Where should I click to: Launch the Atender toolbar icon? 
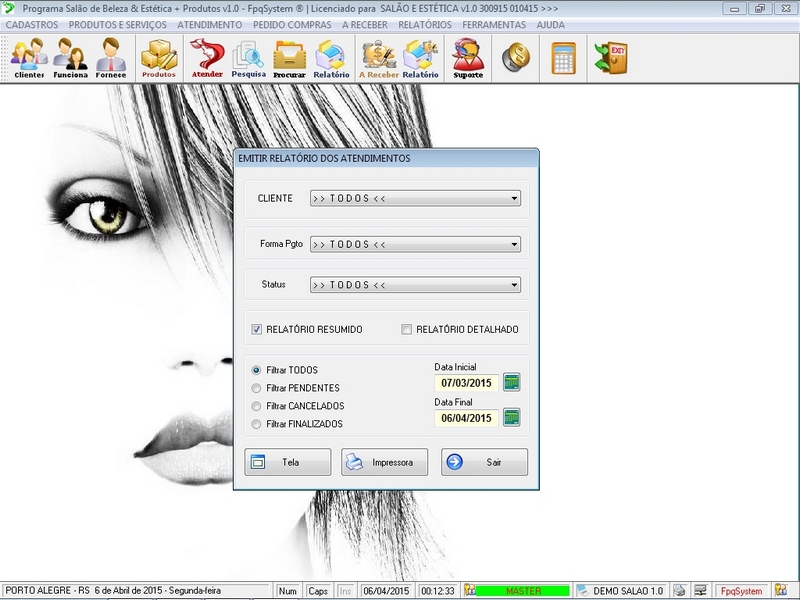coord(207,58)
